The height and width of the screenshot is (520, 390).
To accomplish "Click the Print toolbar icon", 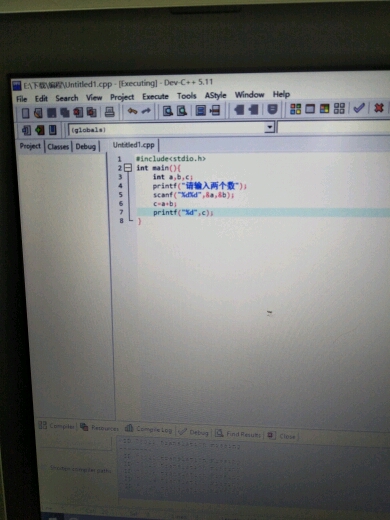I will (109, 112).
